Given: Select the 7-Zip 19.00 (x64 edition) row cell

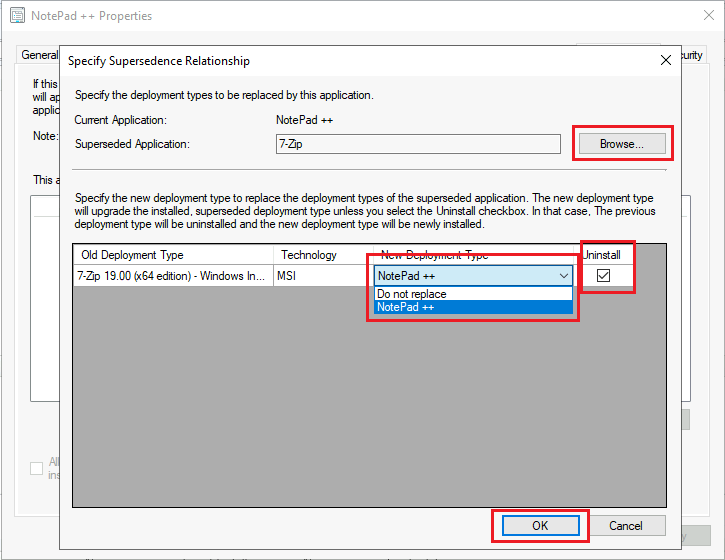Looking at the screenshot, I should tap(173, 276).
